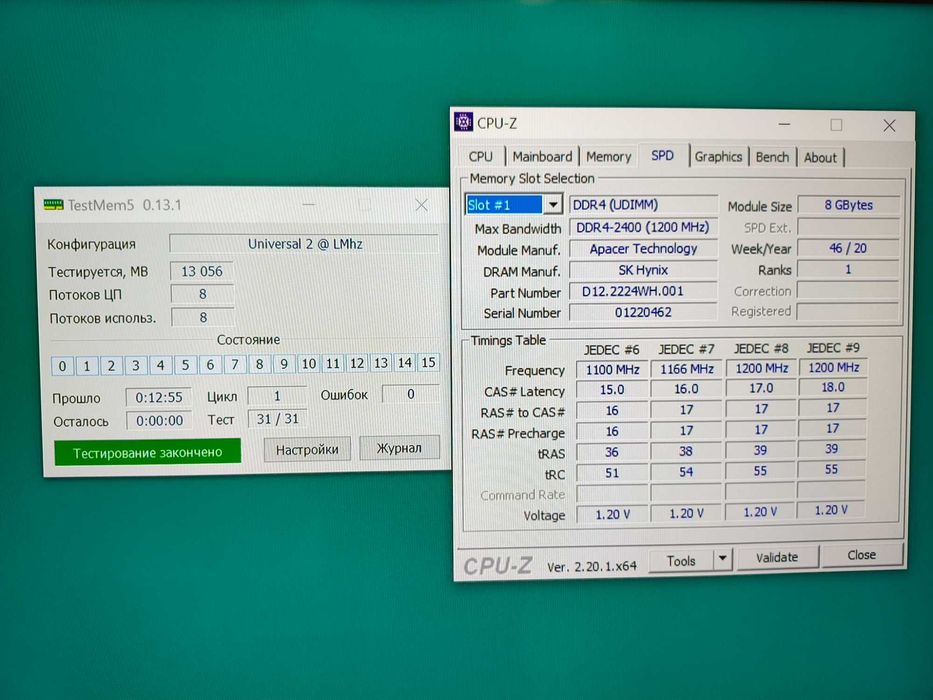The height and width of the screenshot is (700, 933).
Task: Click thread state box 7
Action: [x=235, y=364]
